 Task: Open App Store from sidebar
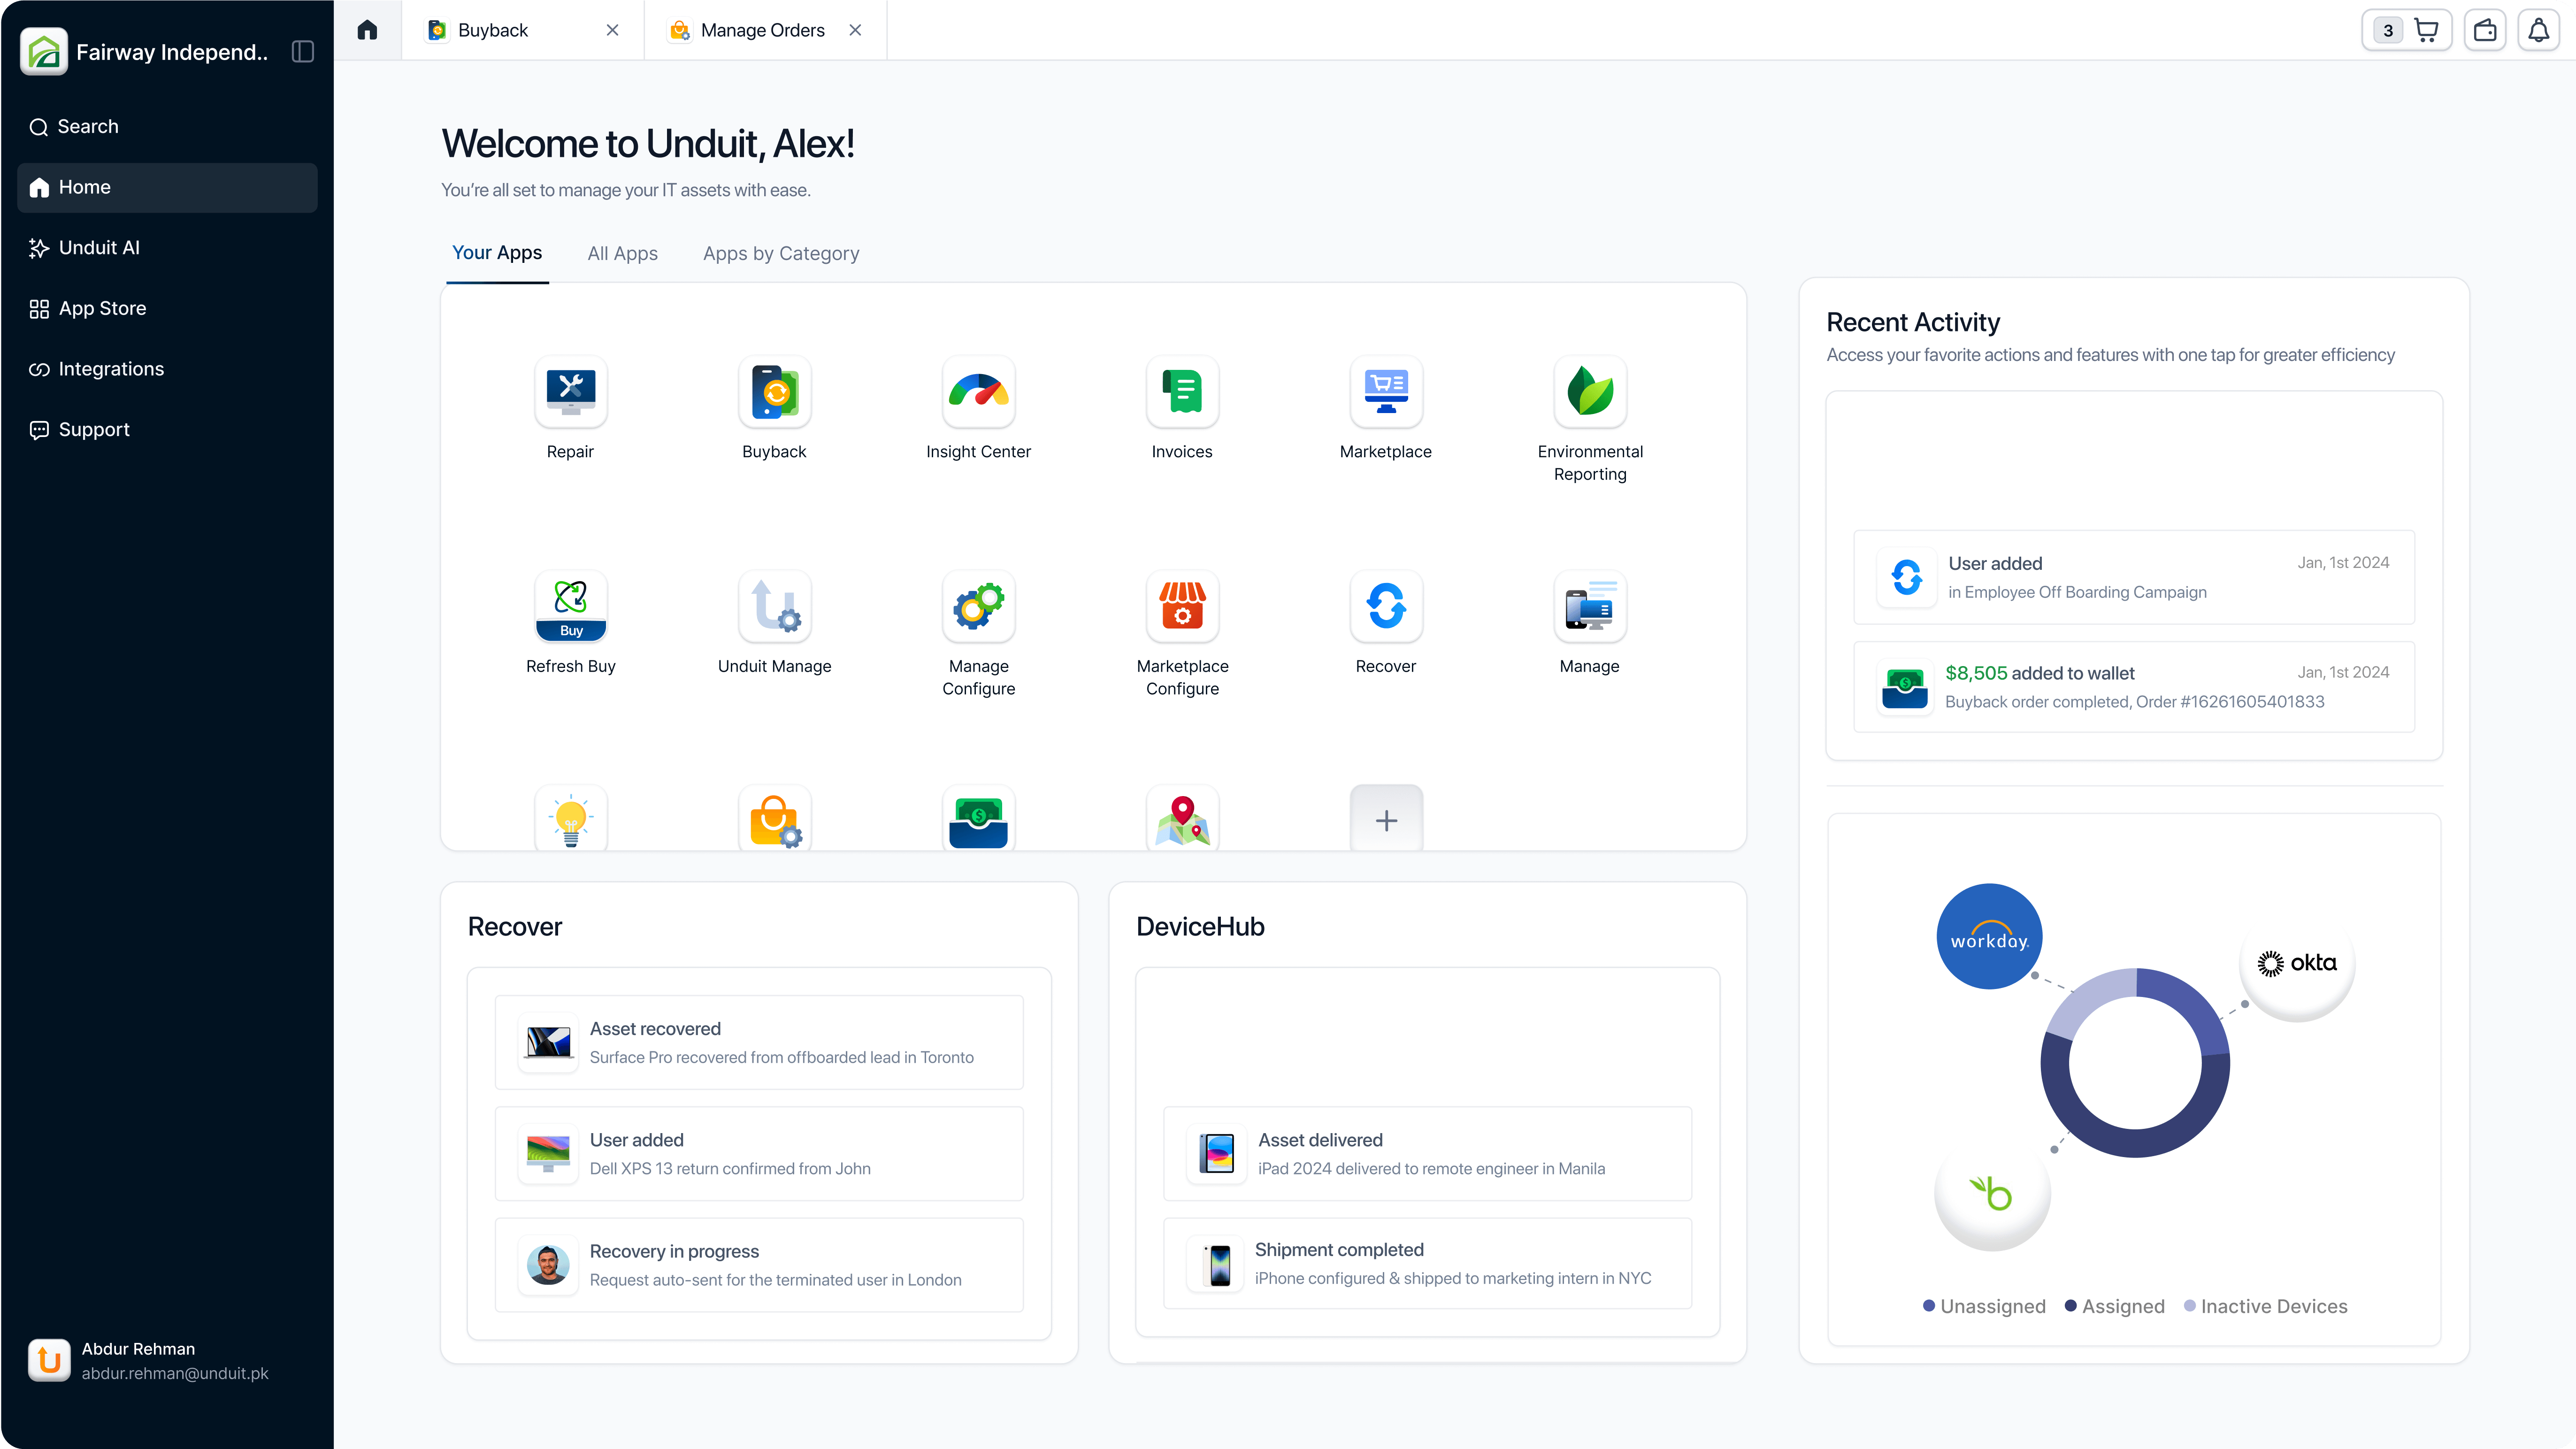click(x=167, y=309)
